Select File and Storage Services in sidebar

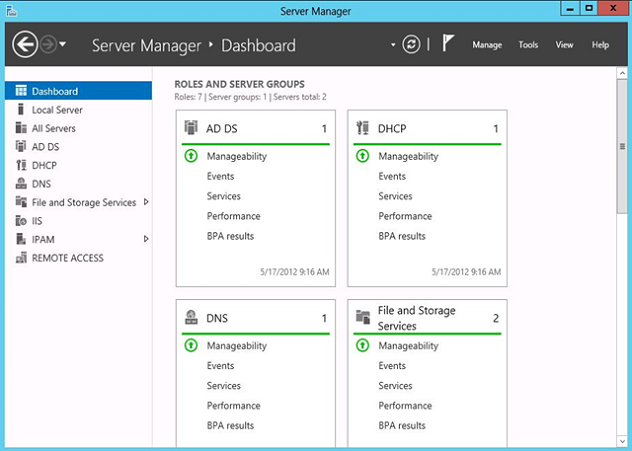tap(79, 202)
